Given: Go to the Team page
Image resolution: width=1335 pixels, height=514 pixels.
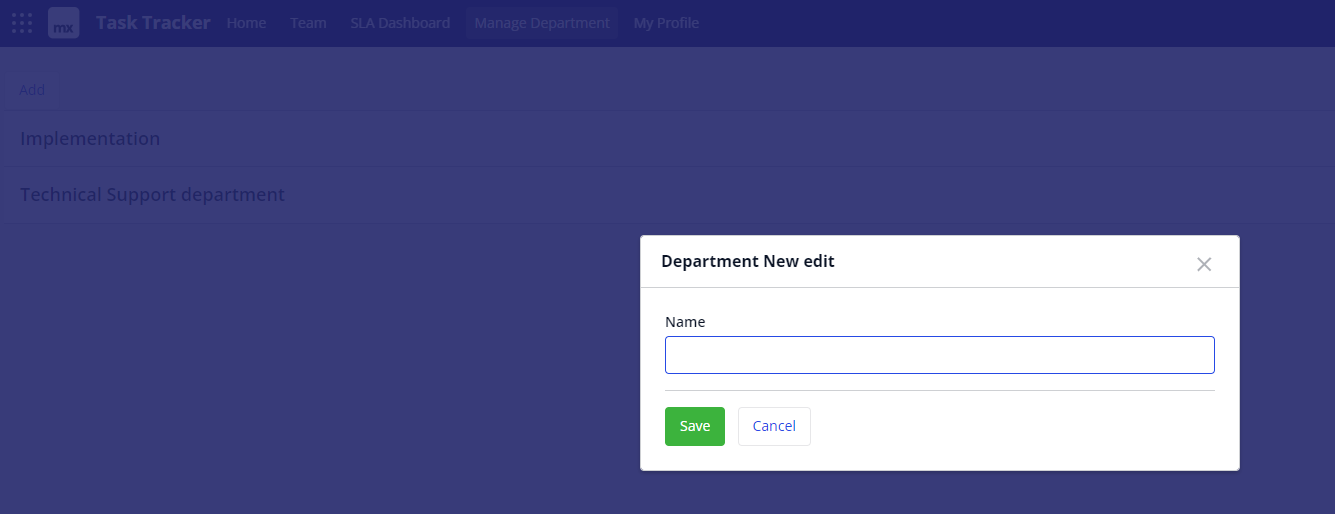Looking at the screenshot, I should coord(308,23).
